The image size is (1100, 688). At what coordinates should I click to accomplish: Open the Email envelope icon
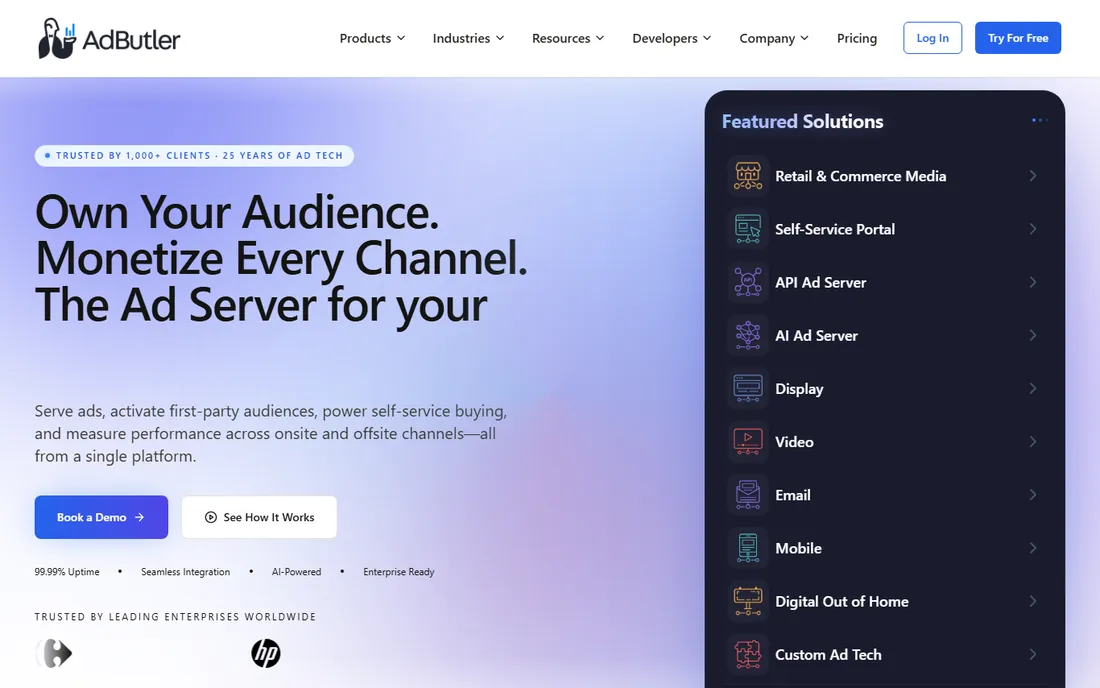pyautogui.click(x=748, y=495)
